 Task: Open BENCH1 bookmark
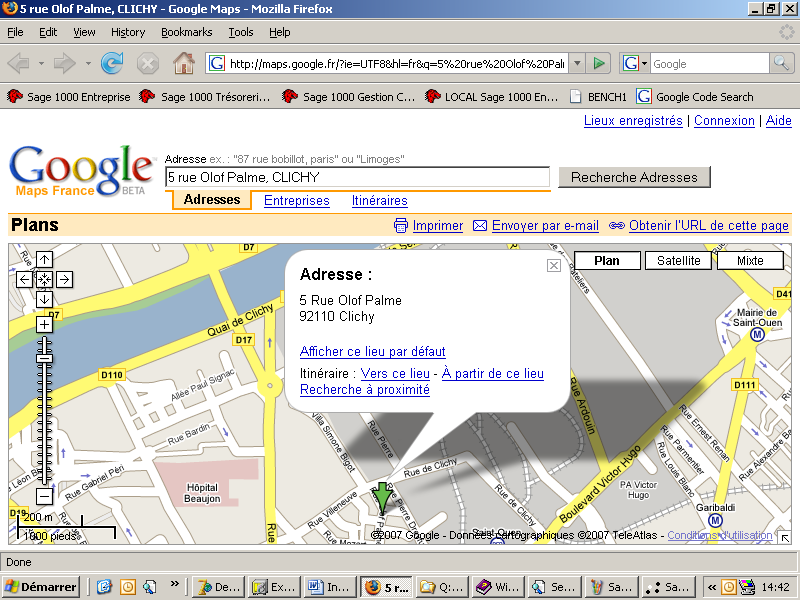coord(598,96)
